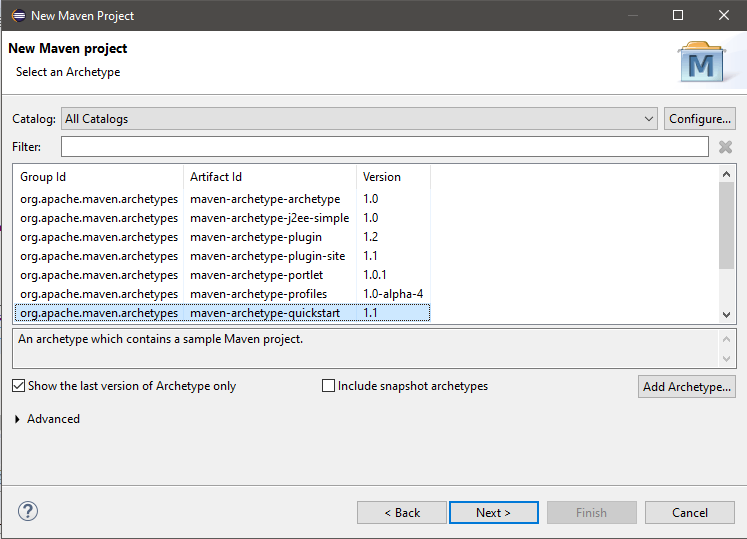Click the Configure... button

(700, 119)
